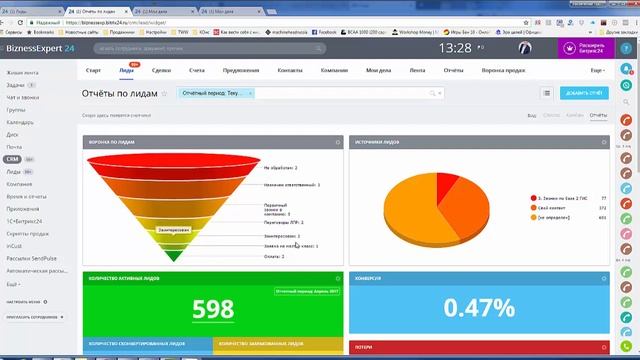Click red legend swatch Звонок по базе 2ГИС
The width and height of the screenshot is (640, 360).
[x=533, y=198]
